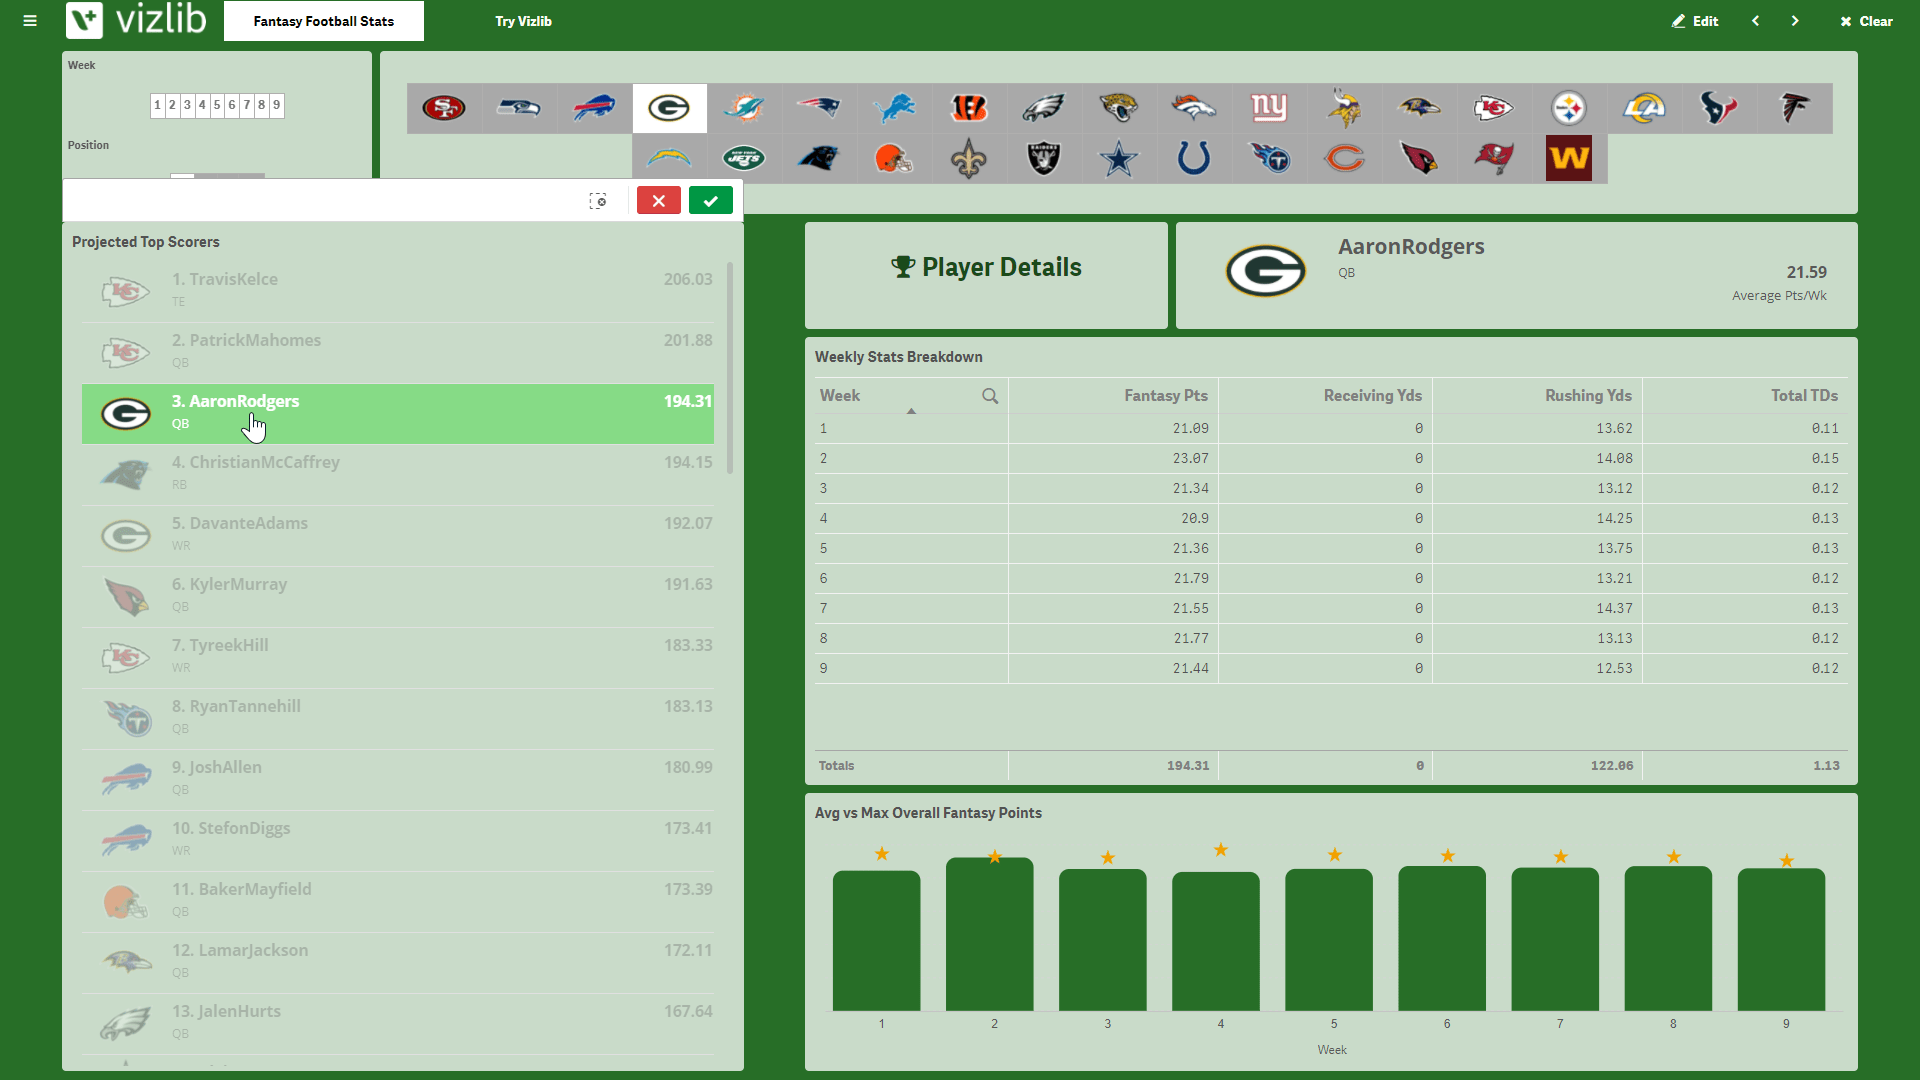This screenshot has height=1080, width=1920.
Task: Filter by week 2 box
Action: (172, 105)
